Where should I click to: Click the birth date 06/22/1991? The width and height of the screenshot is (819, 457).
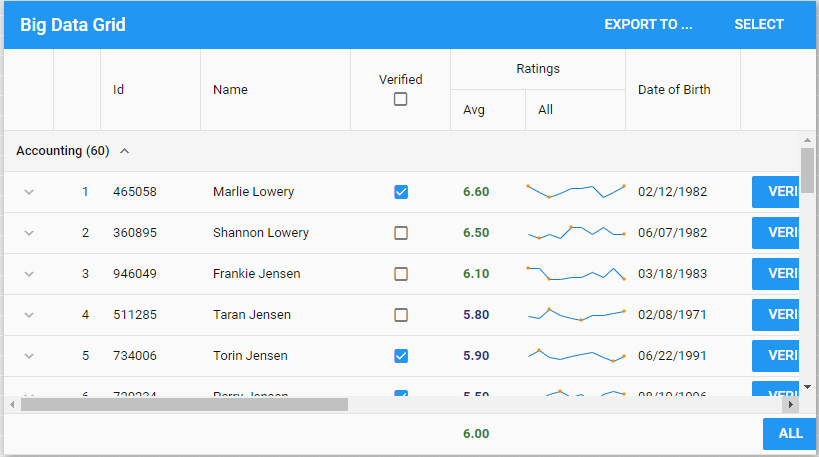[672, 356]
